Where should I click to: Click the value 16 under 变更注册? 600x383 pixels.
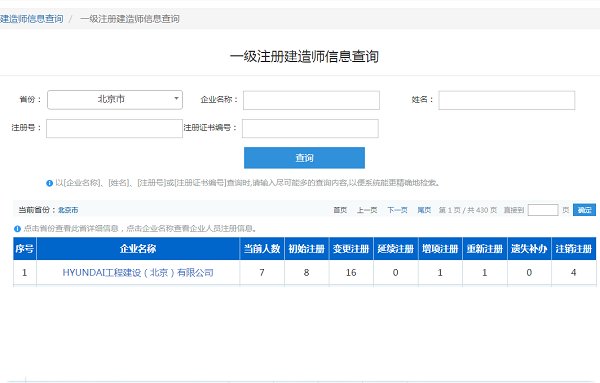[x=351, y=273]
